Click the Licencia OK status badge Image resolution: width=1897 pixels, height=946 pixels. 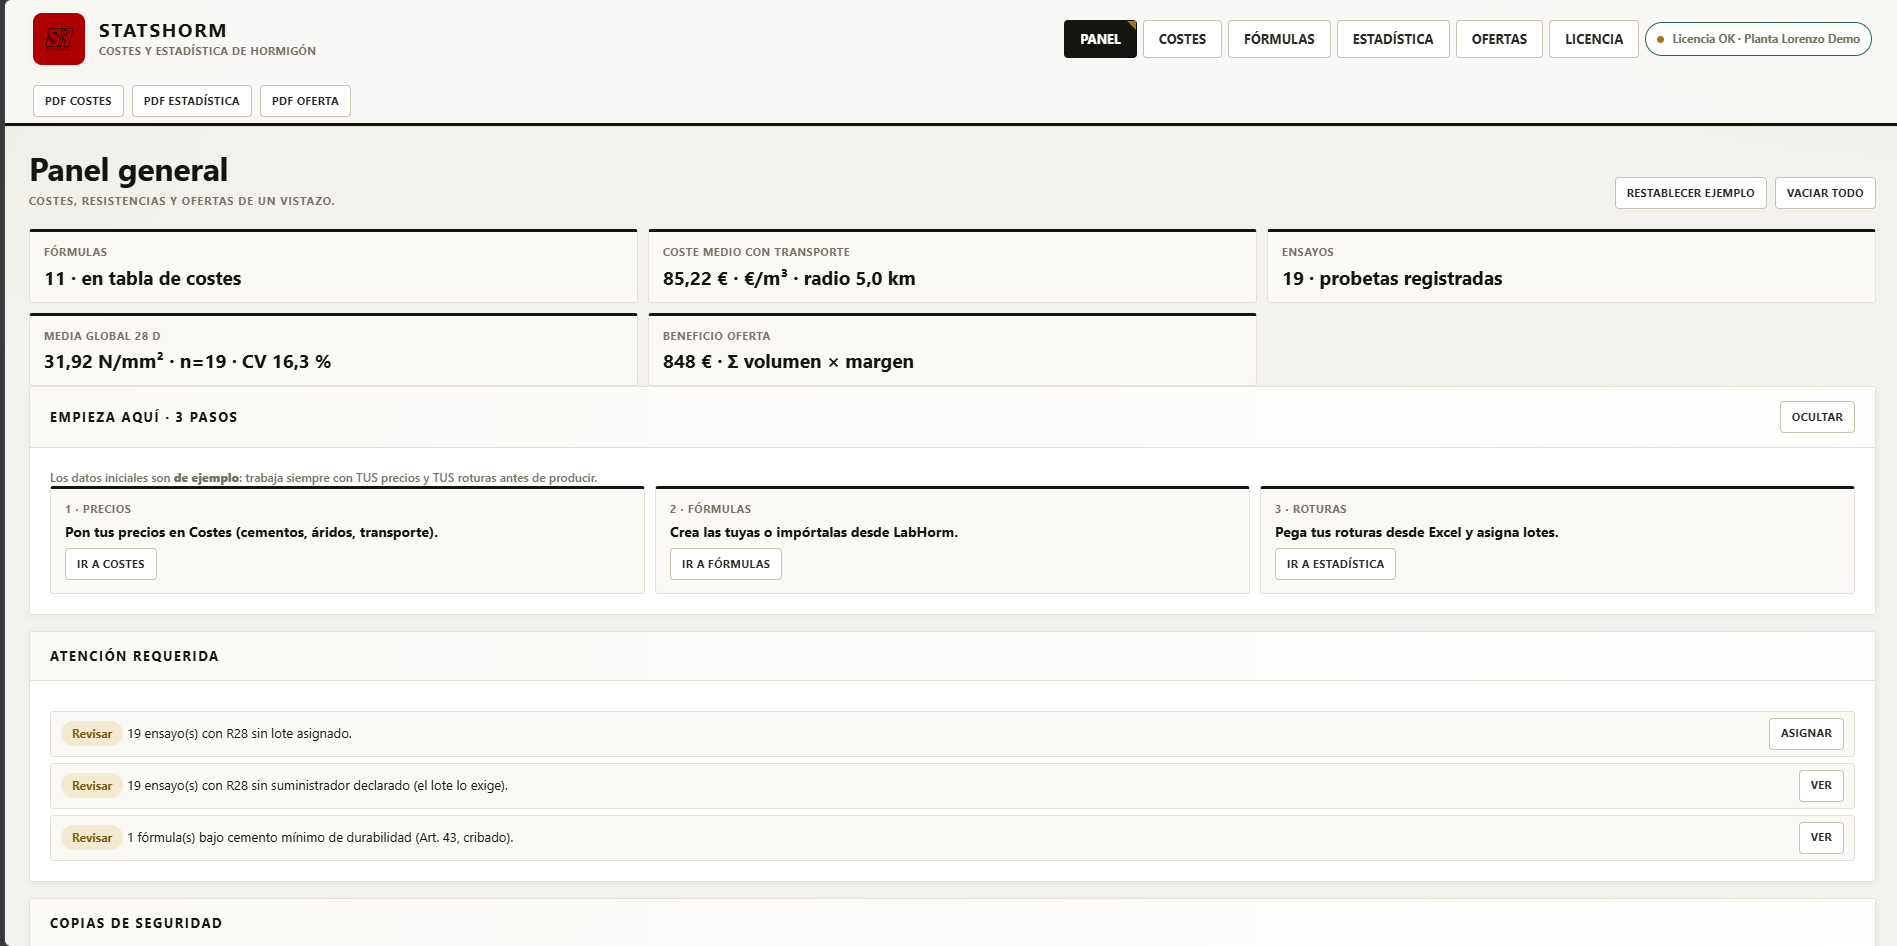[x=1758, y=39]
